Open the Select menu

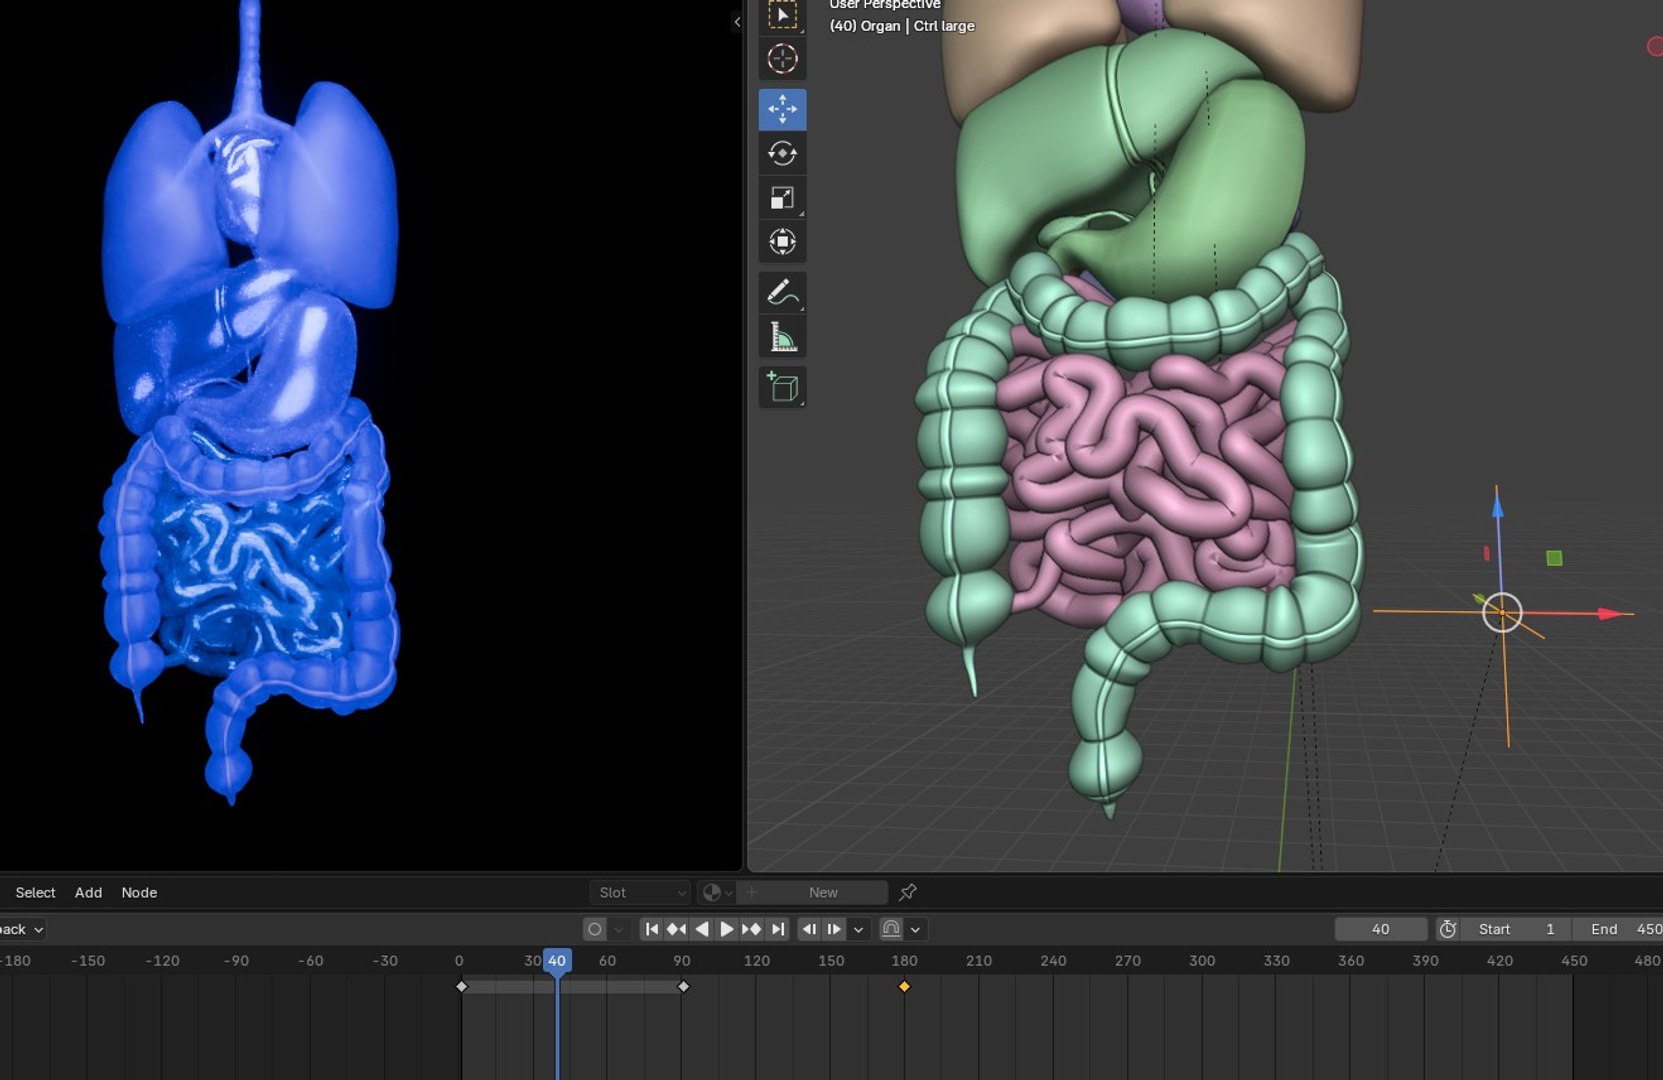pos(36,892)
